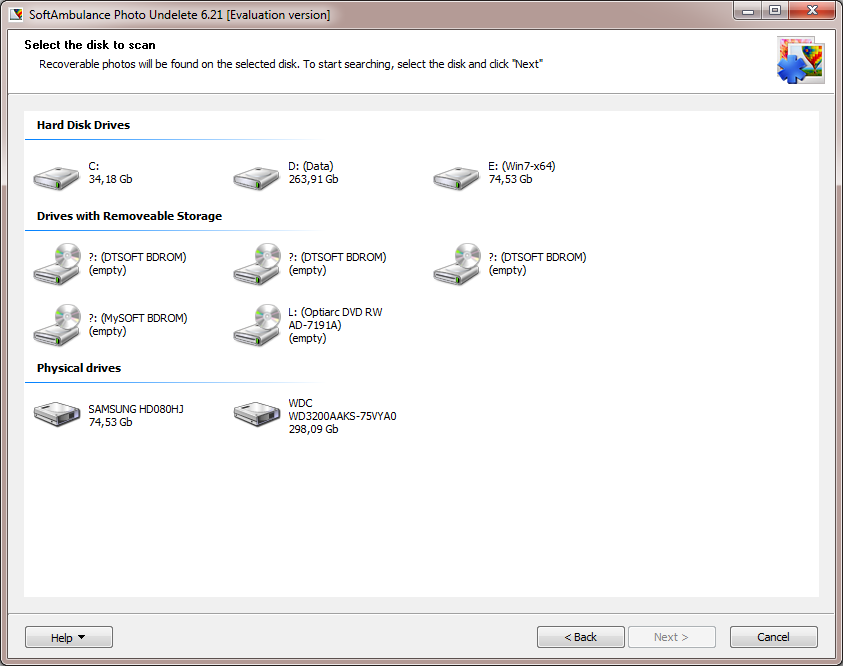Click the "34,18 Gb" size text
The width and height of the screenshot is (843, 666).
[x=110, y=179]
